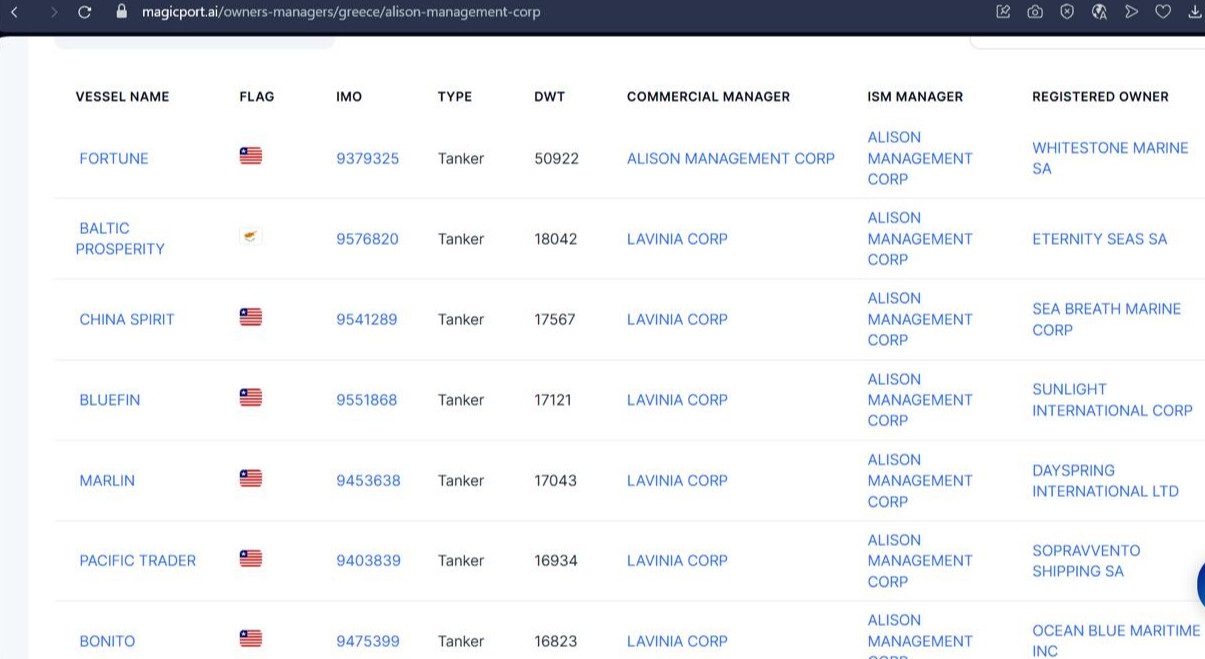
Task: Click Tanker type in BLUEFIN row
Action: (x=461, y=400)
